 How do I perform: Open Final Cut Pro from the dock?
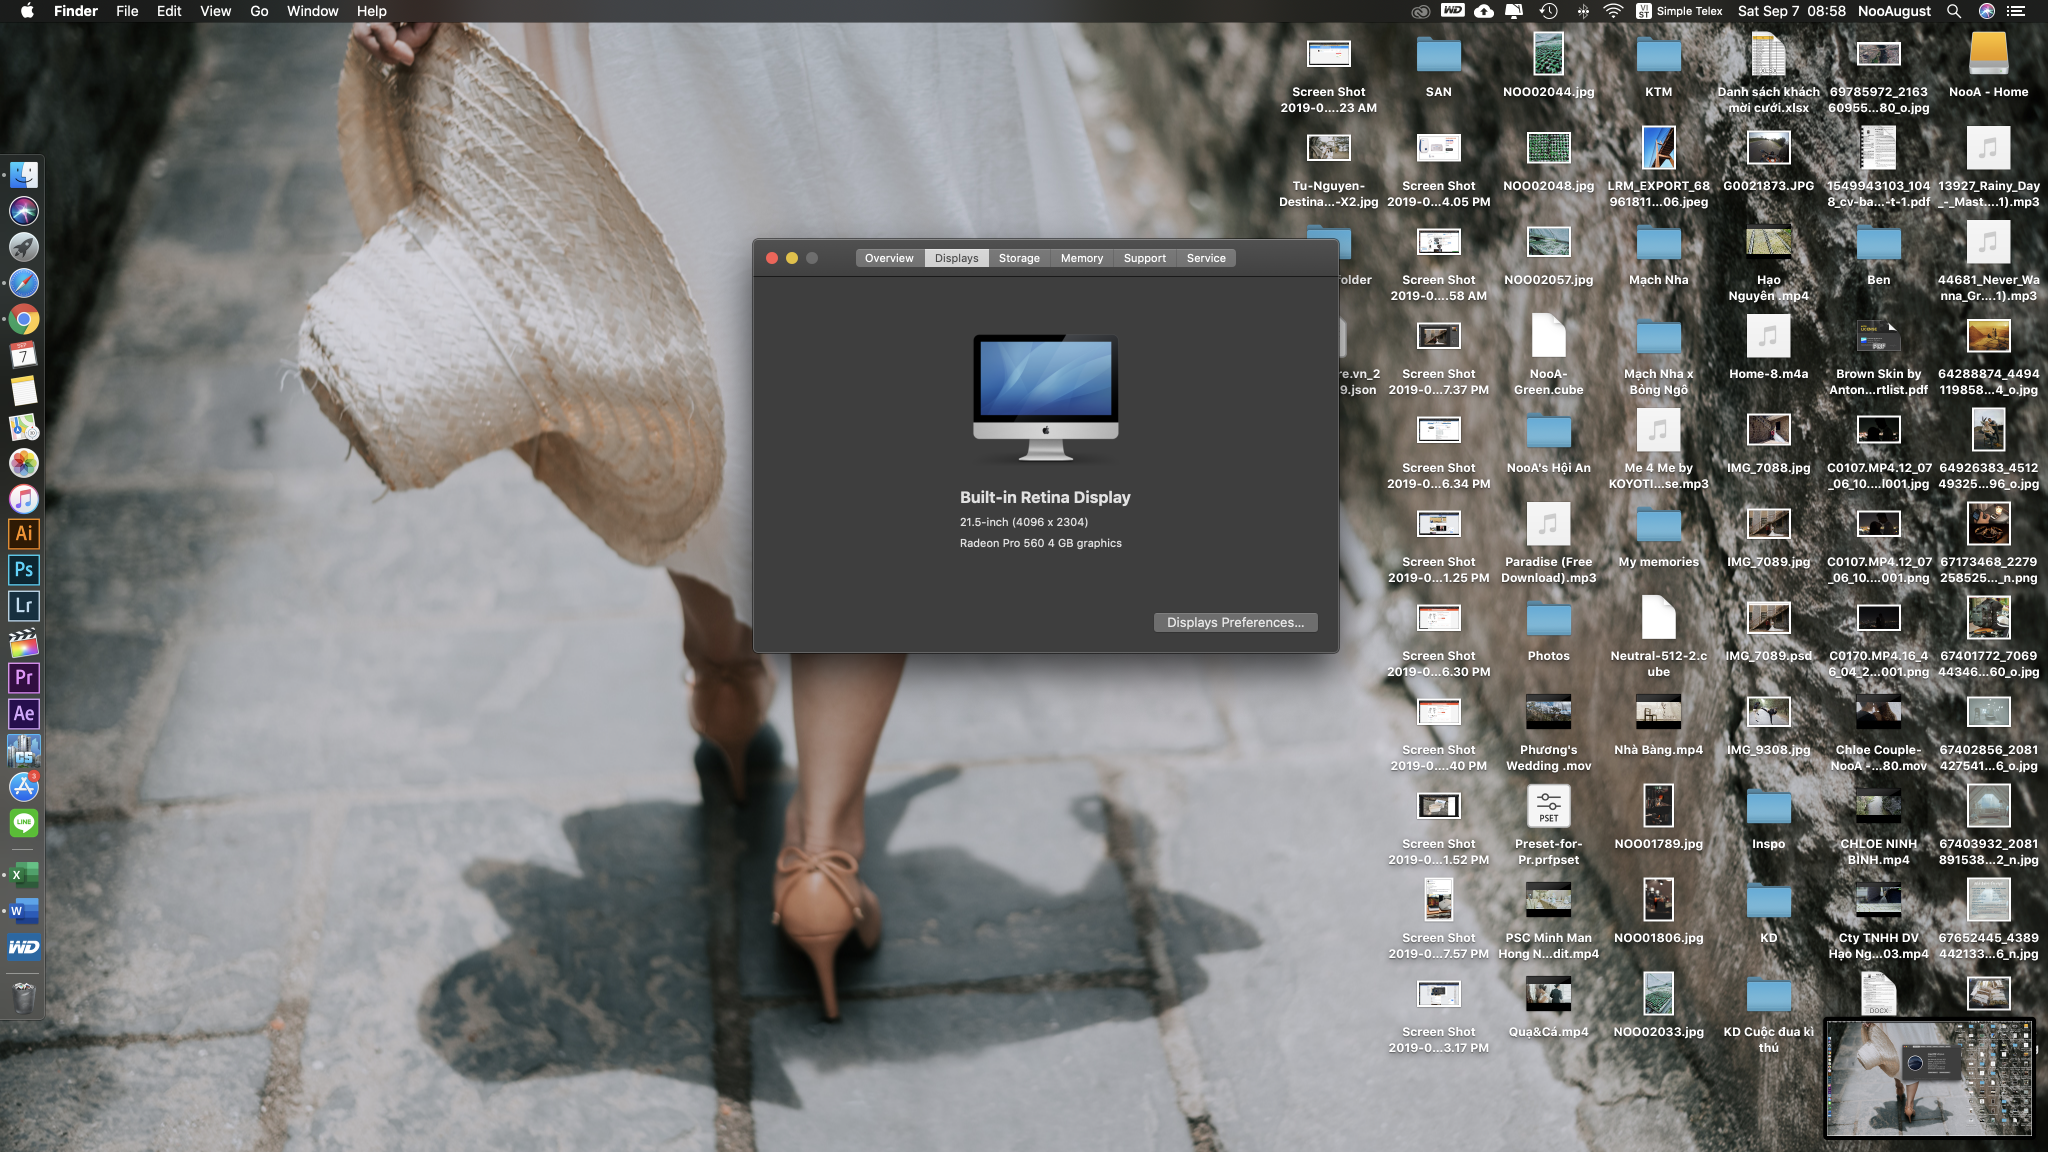24,642
